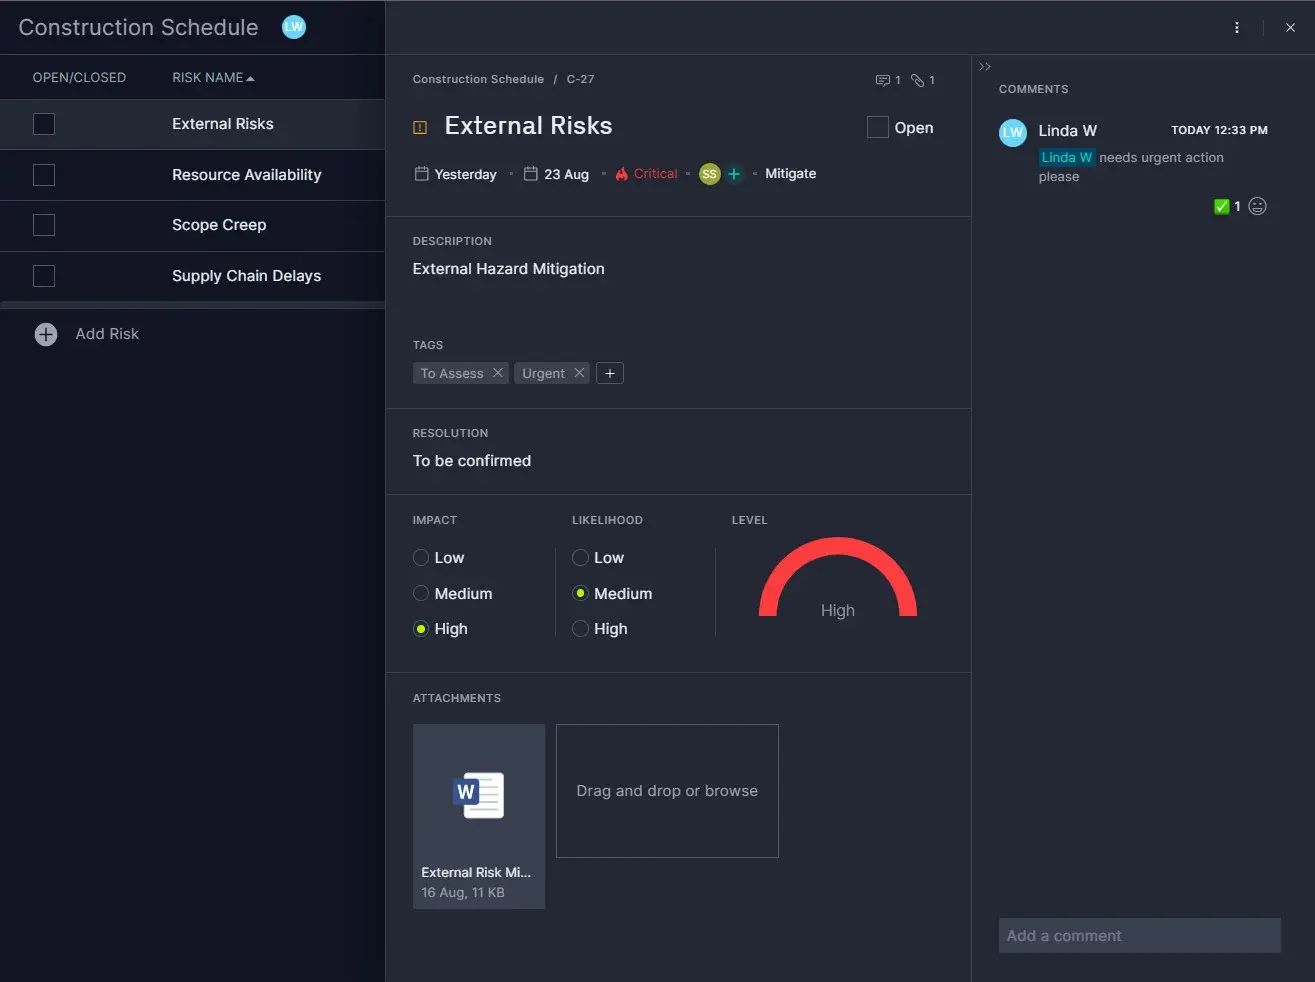Check the Scope Creep row checkbox
Viewport: 1315px width, 982px height.
[x=44, y=225]
